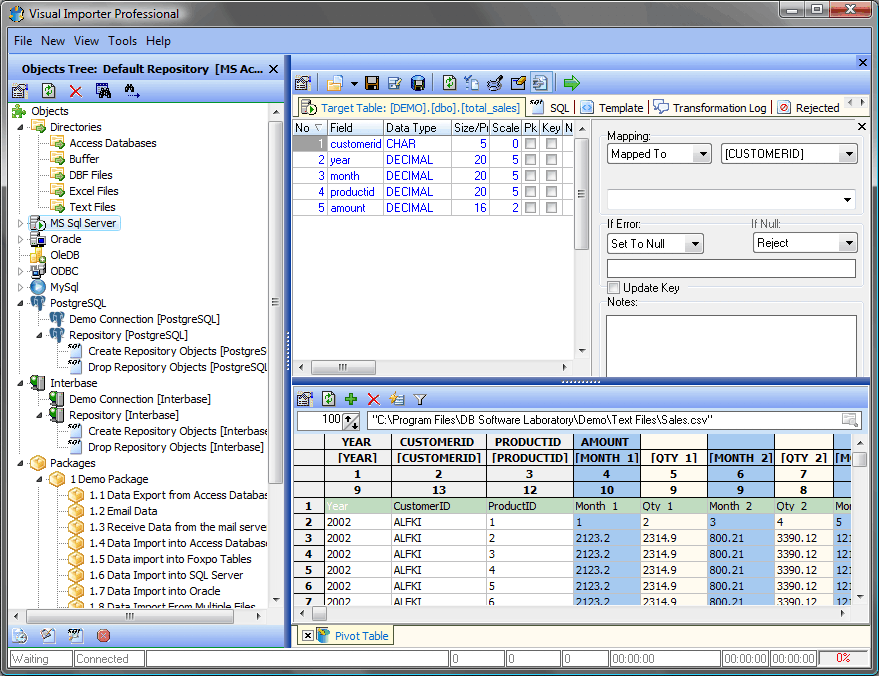879x676 pixels.
Task: Click the row count spinner next to 100
Action: coord(351,421)
